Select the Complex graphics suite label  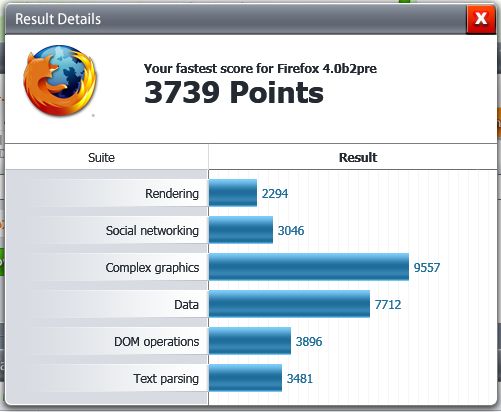(x=152, y=268)
